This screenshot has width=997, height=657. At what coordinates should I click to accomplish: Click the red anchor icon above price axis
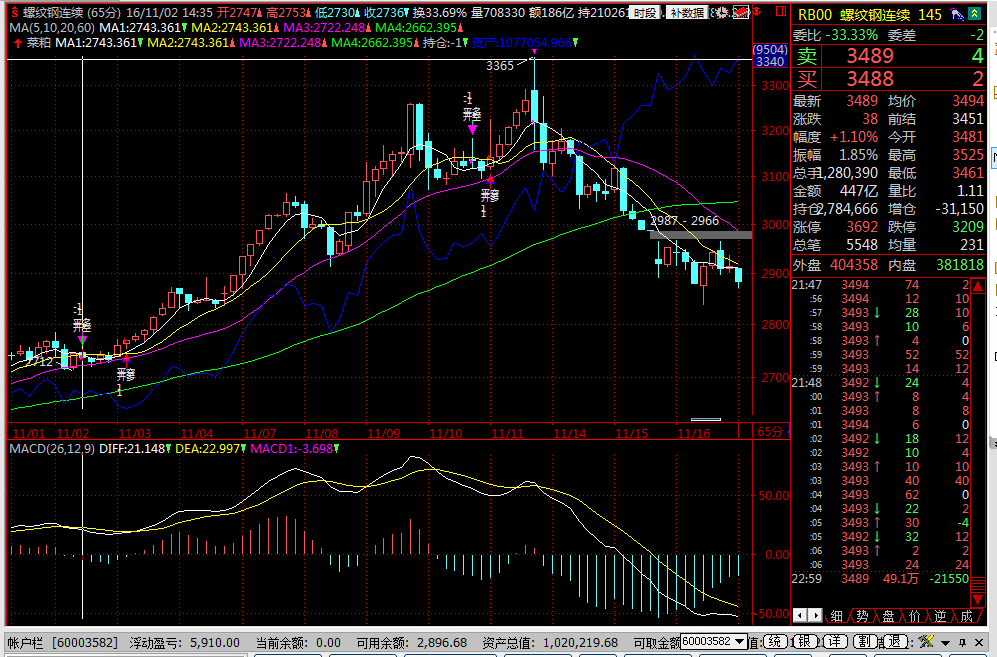pyautogui.click(x=757, y=12)
